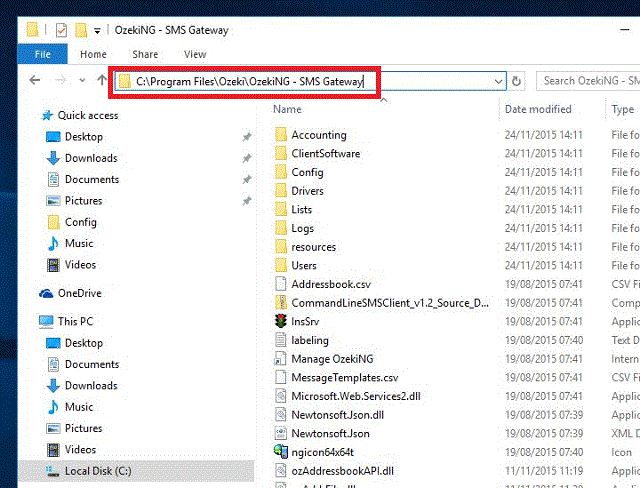Select the Users folder icon
The width and height of the screenshot is (640, 488).
(x=281, y=265)
